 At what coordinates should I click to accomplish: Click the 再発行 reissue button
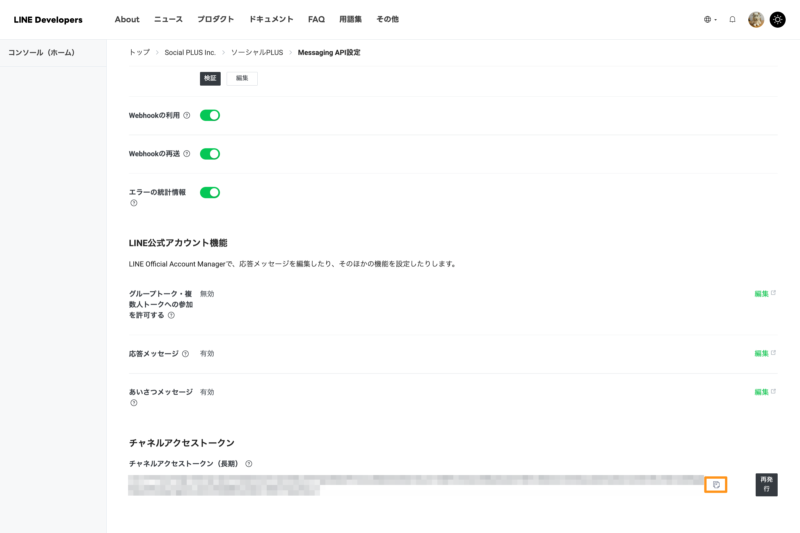coord(766,485)
